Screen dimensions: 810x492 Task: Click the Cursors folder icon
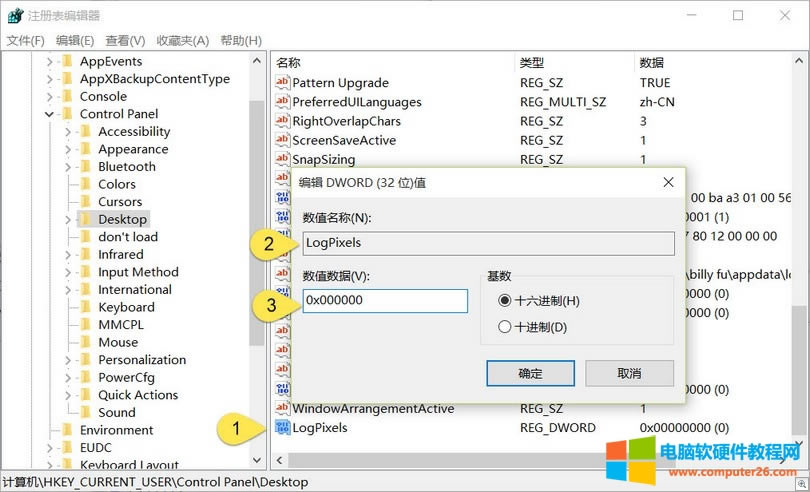point(86,202)
